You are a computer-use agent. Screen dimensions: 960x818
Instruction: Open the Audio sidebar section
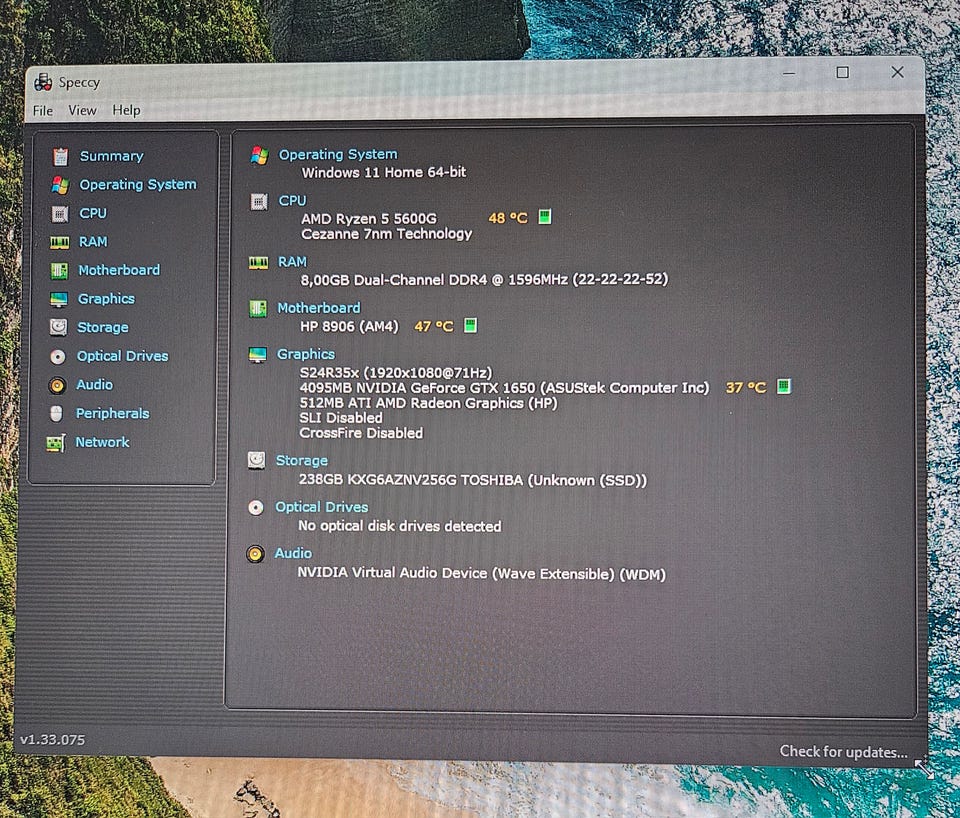[x=94, y=385]
